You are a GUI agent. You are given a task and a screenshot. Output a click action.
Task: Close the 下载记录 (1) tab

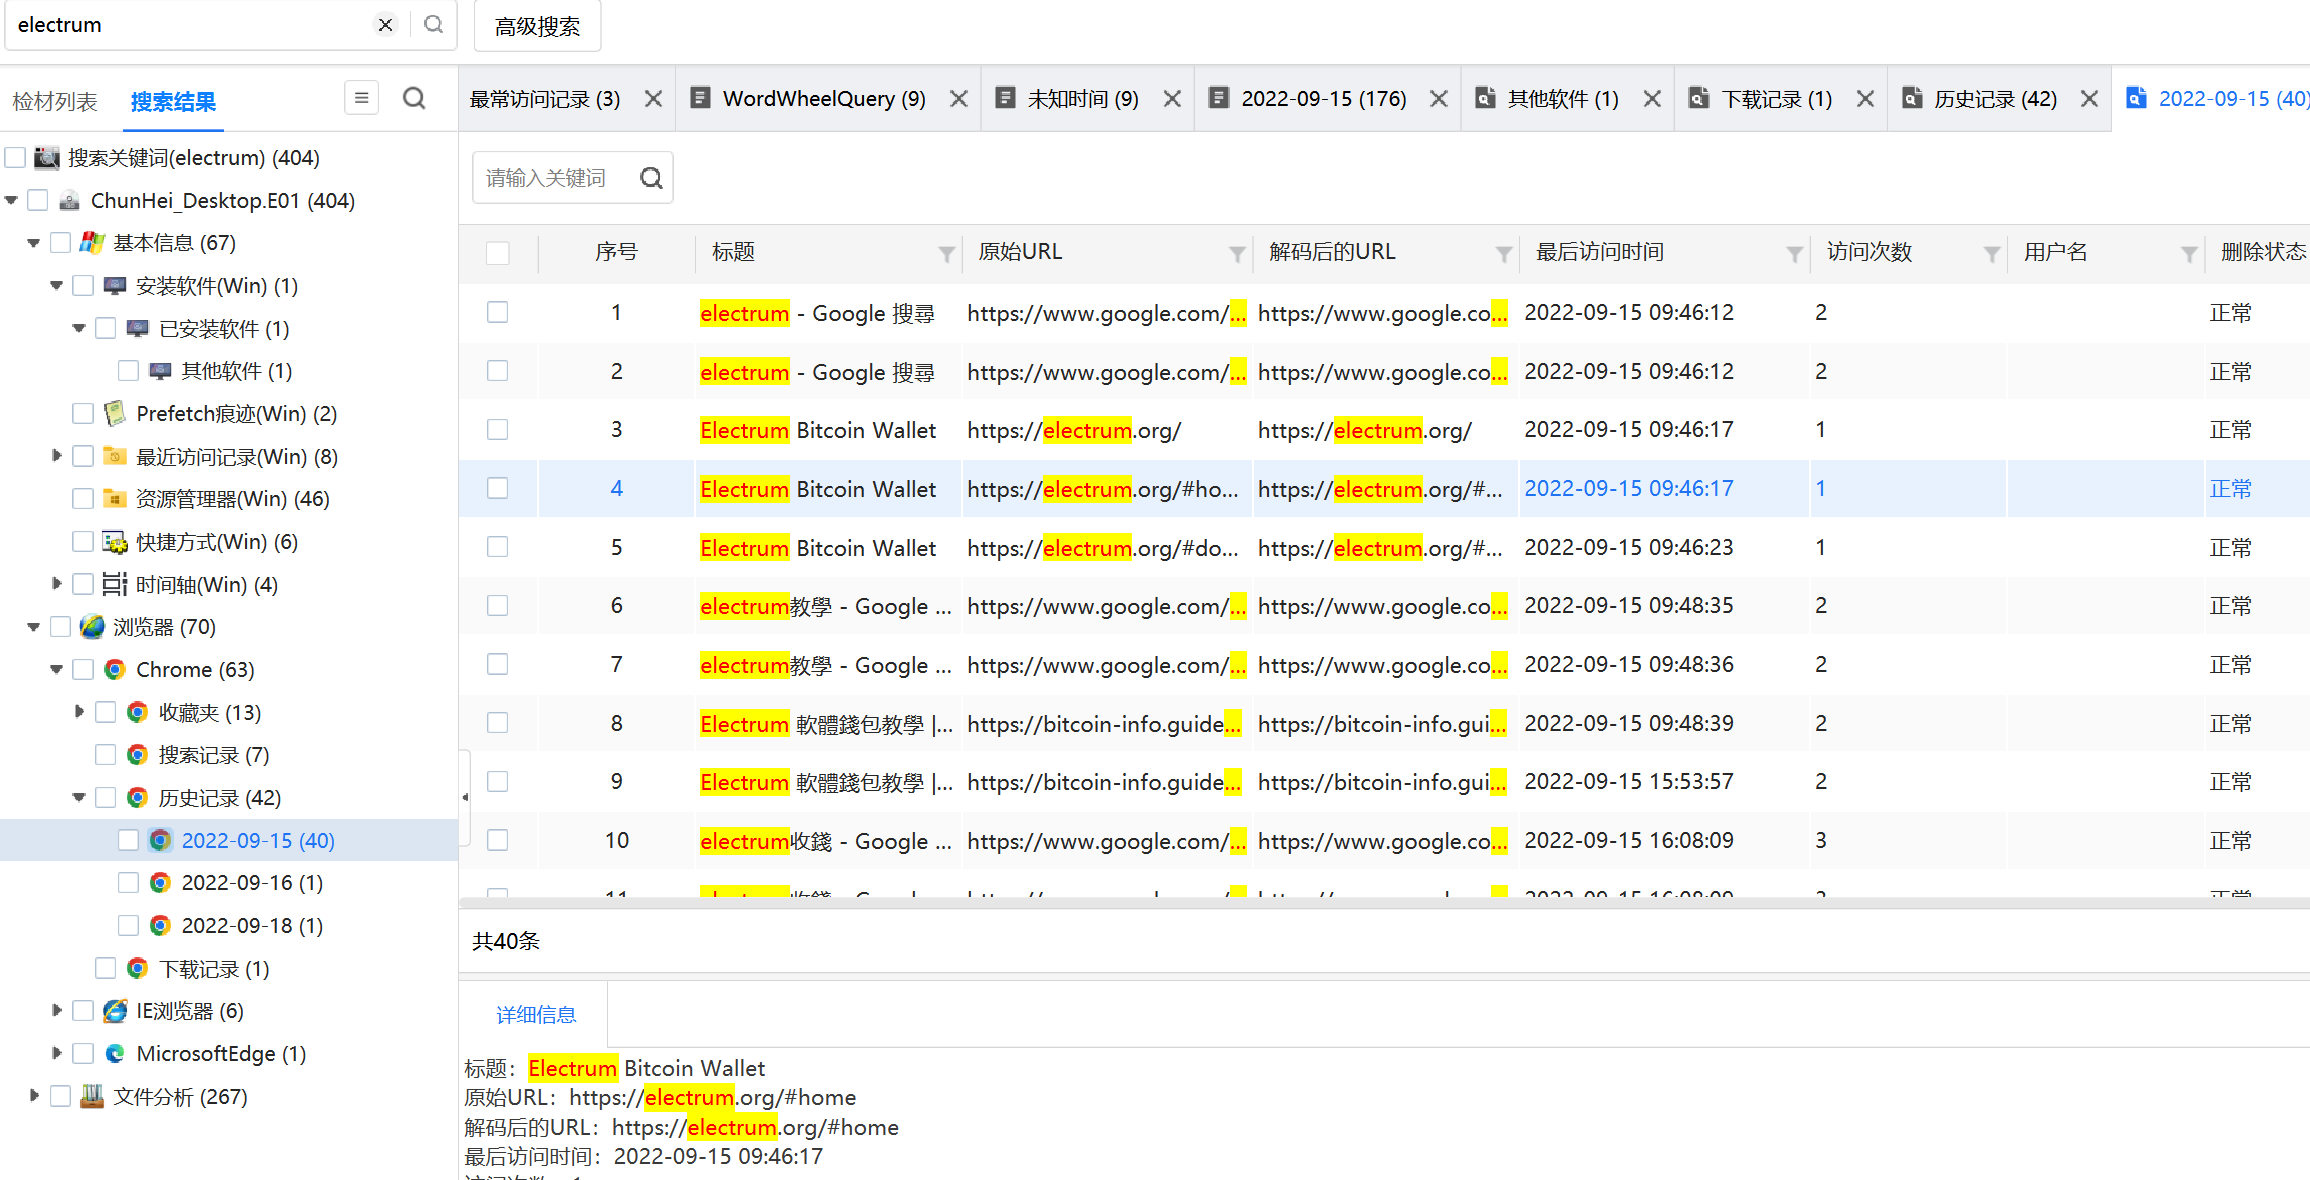[x=1865, y=99]
